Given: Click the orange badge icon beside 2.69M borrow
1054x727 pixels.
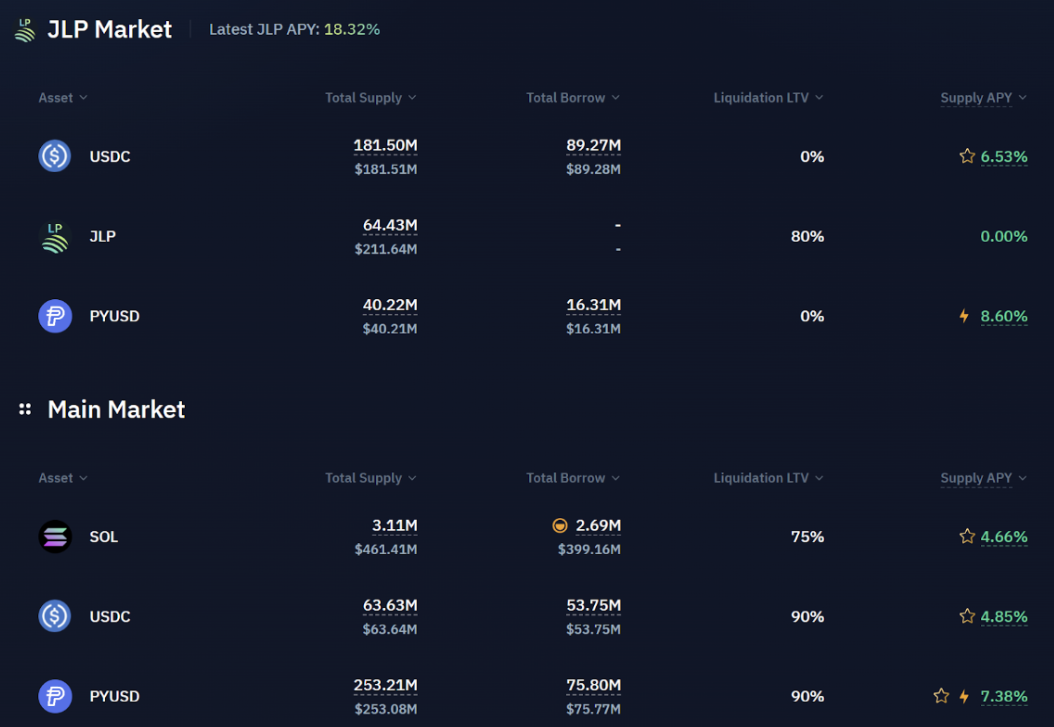Looking at the screenshot, I should click(x=560, y=526).
